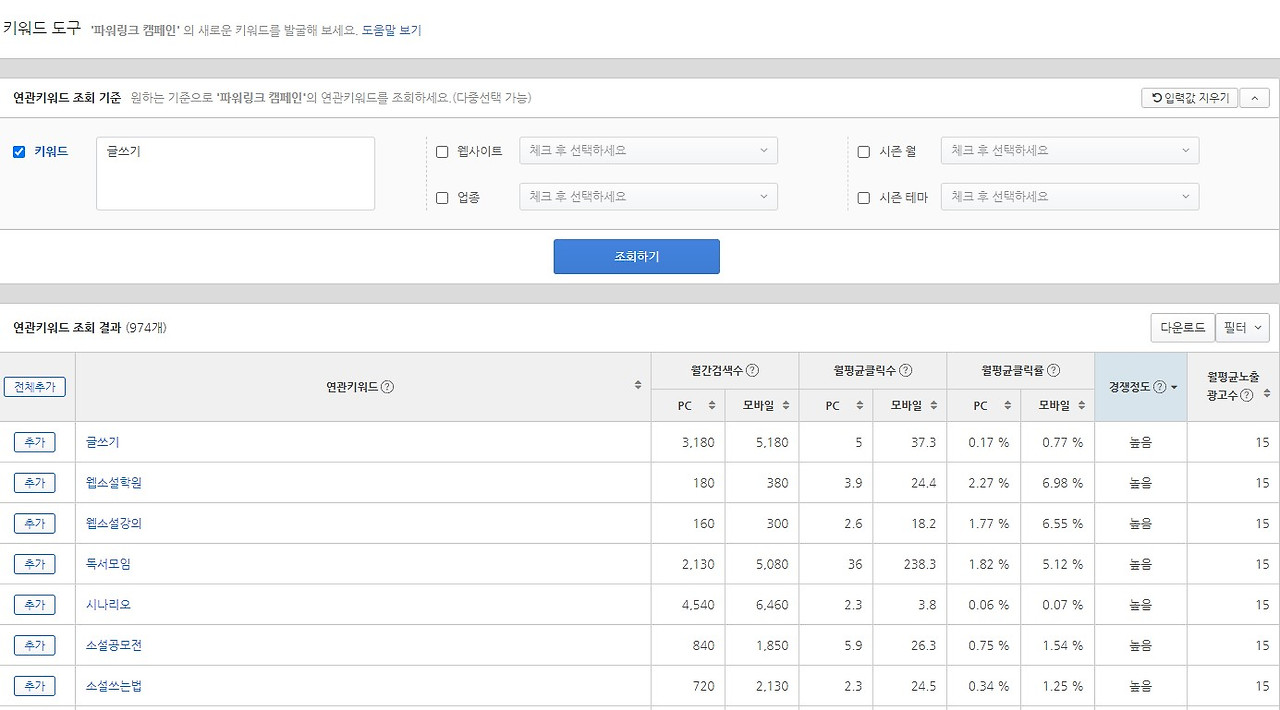Open help for the 연관키워드 column
This screenshot has width=1280, height=710.
[387, 387]
